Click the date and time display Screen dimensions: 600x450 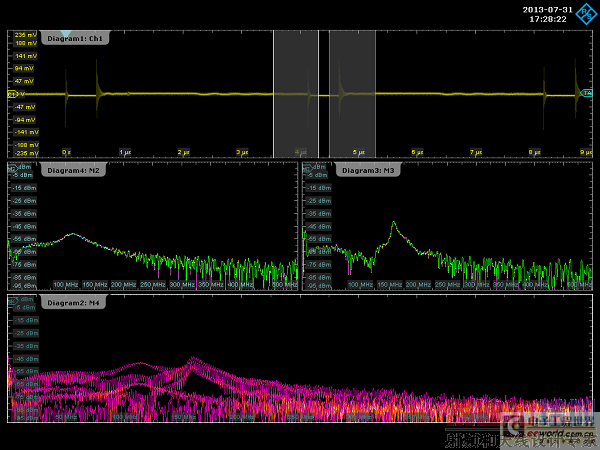click(547, 13)
